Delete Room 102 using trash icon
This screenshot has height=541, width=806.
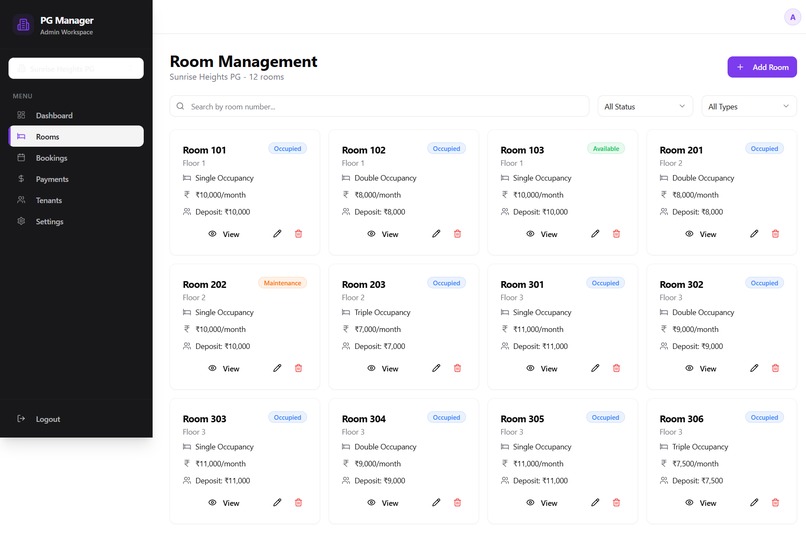point(457,233)
